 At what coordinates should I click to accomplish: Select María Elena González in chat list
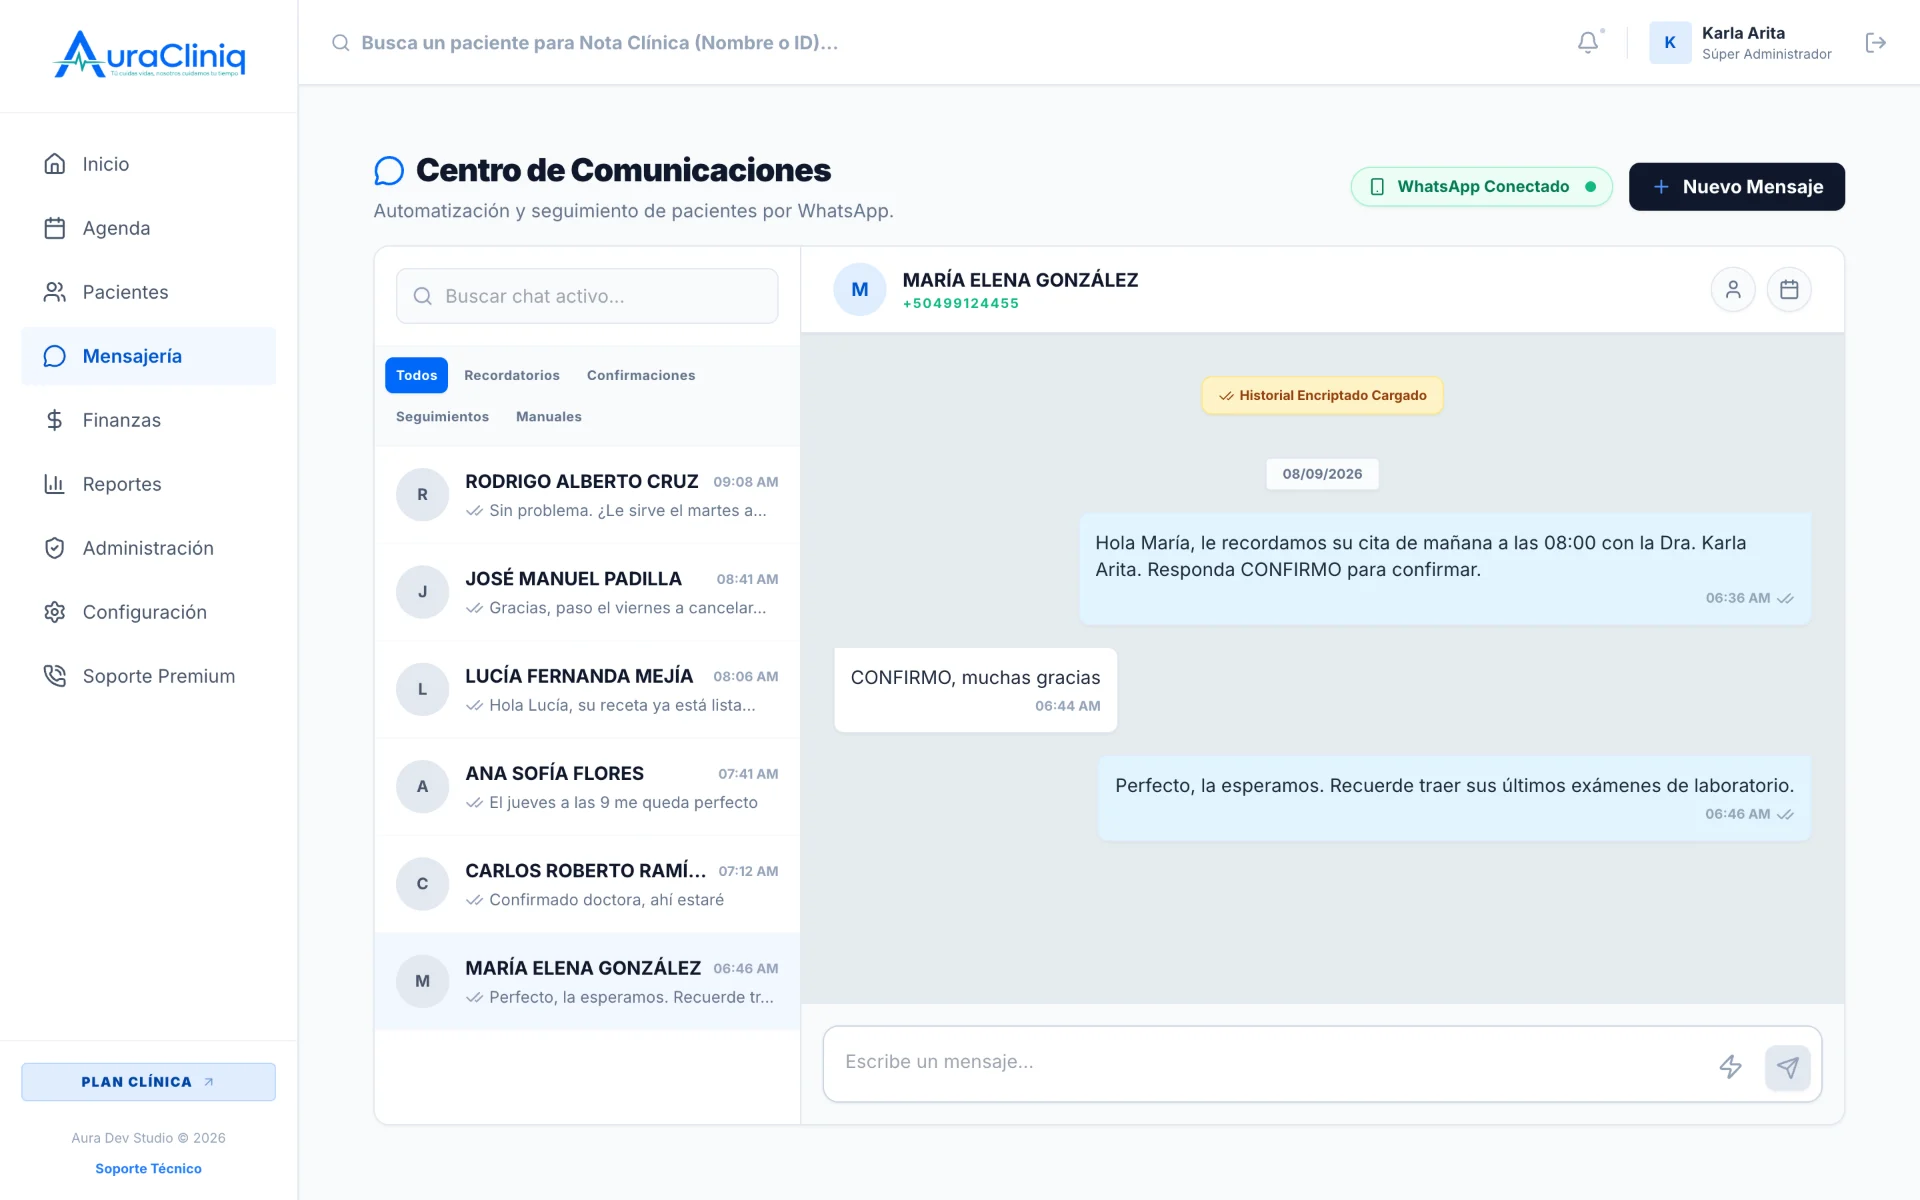coord(587,982)
